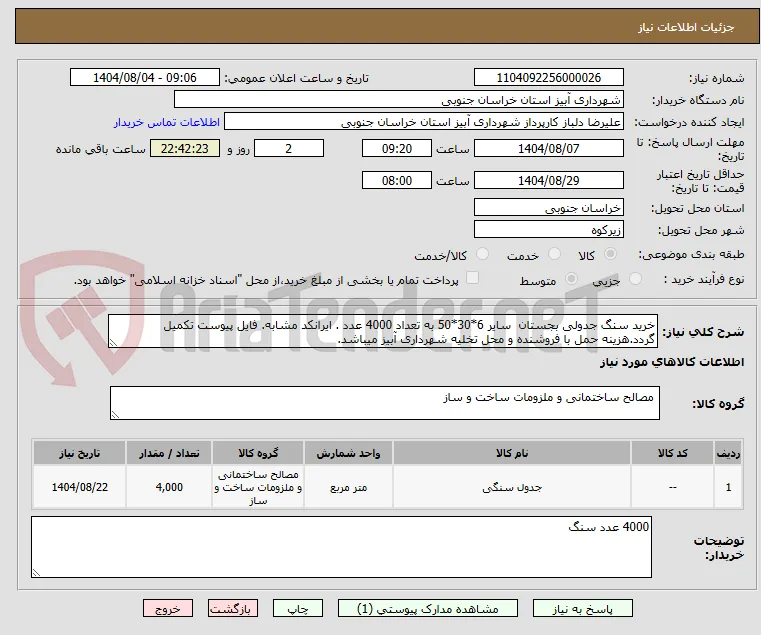This screenshot has width=761, height=635.
Task: Click the شرح کلی نیاز textarea resize grip
Action: coord(114,342)
